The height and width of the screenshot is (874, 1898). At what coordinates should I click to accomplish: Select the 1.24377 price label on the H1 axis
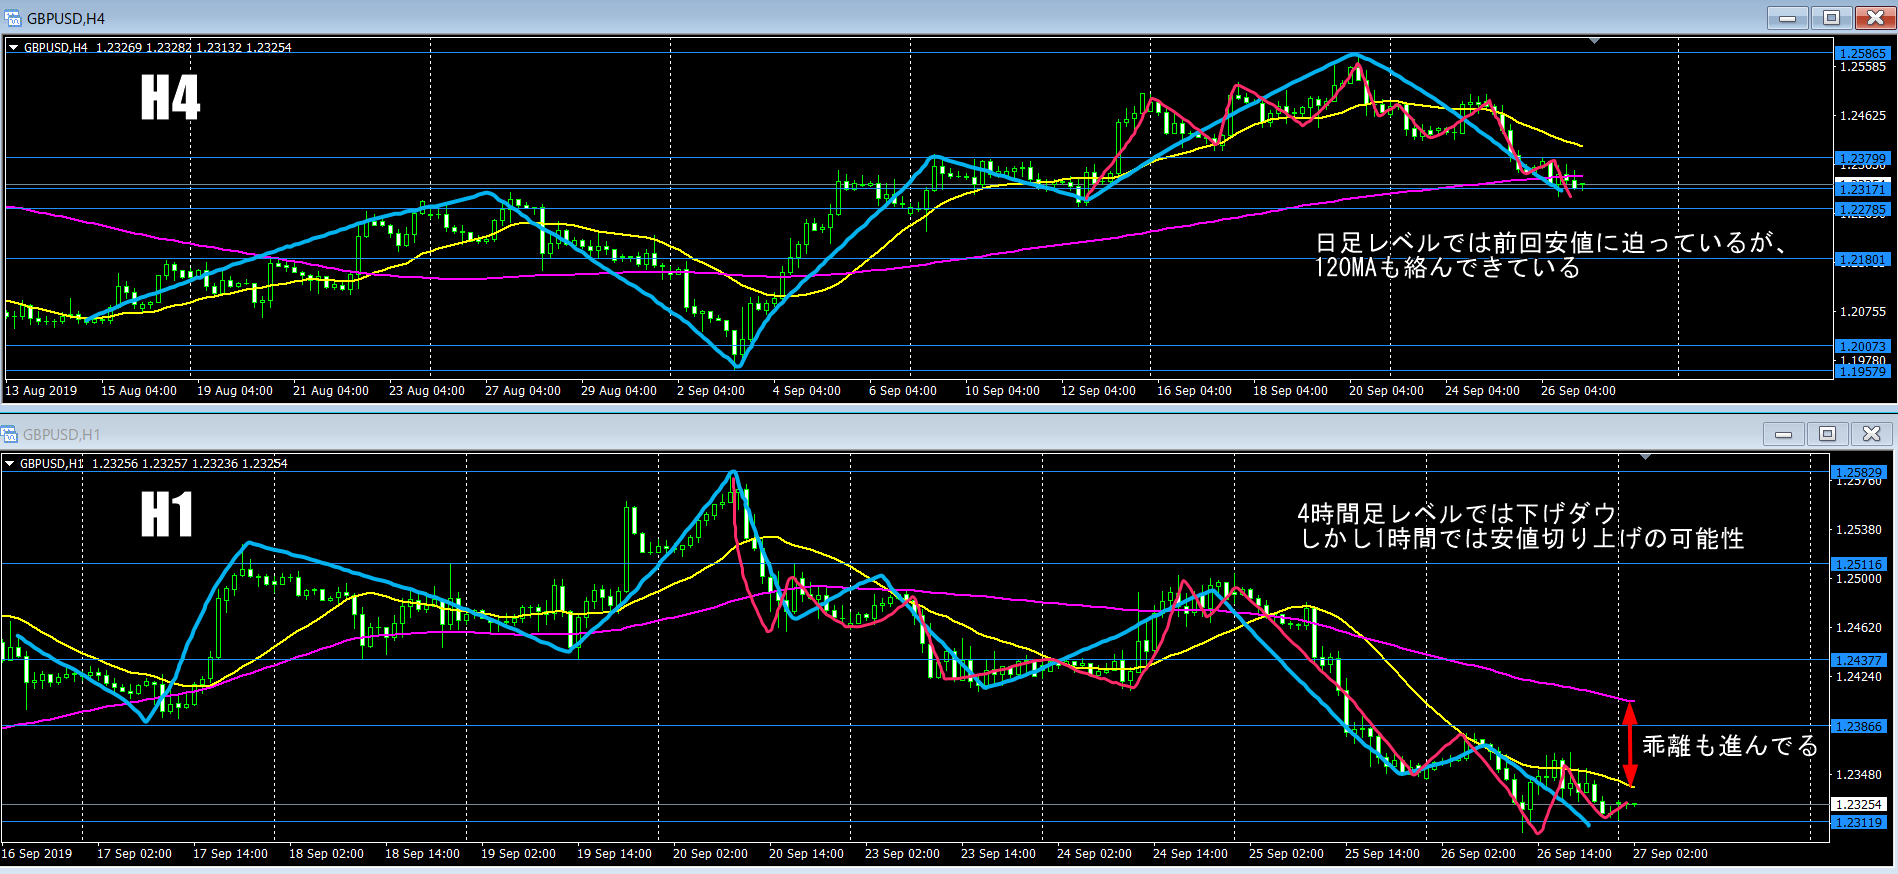tap(1859, 660)
